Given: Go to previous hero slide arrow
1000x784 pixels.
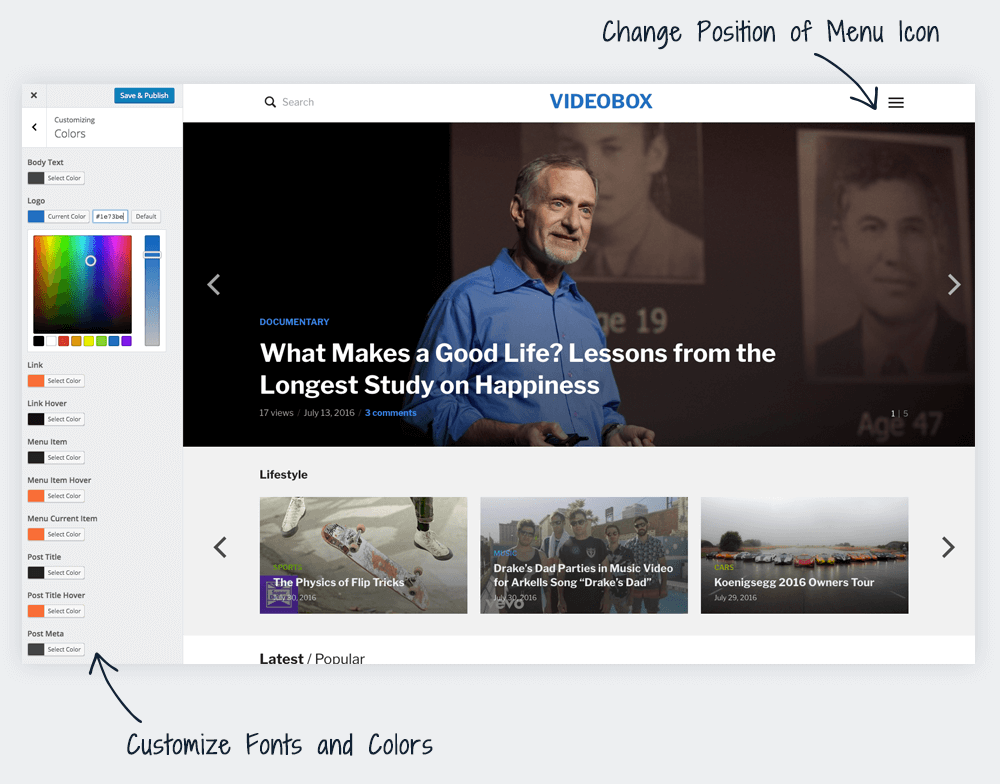Looking at the screenshot, I should tap(213, 285).
